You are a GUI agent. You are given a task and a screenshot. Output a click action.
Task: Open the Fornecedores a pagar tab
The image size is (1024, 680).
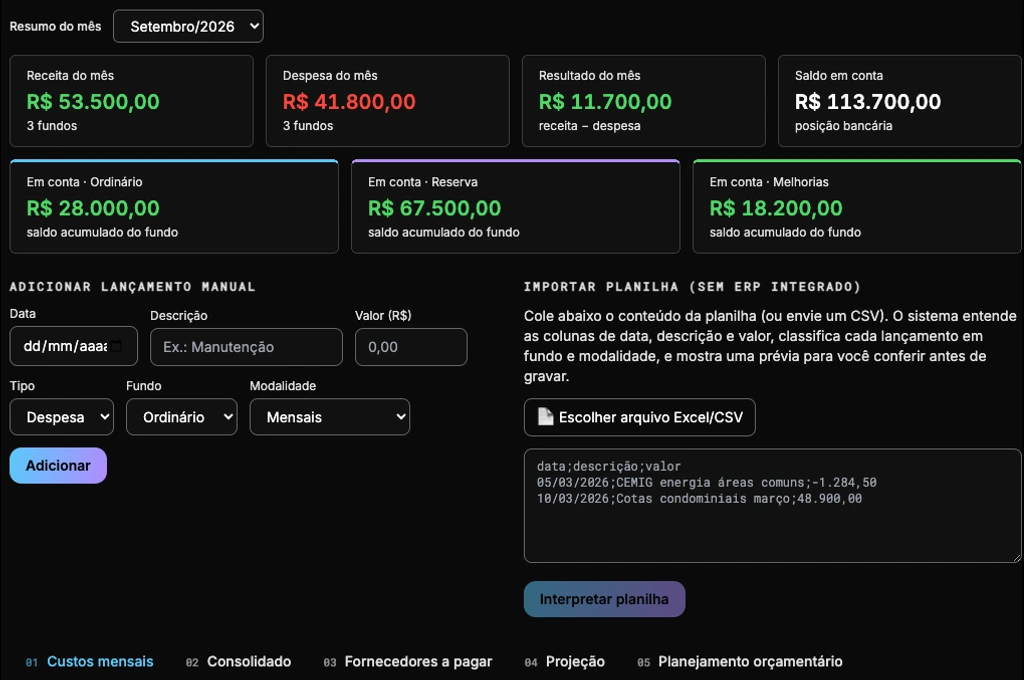click(x=408, y=662)
